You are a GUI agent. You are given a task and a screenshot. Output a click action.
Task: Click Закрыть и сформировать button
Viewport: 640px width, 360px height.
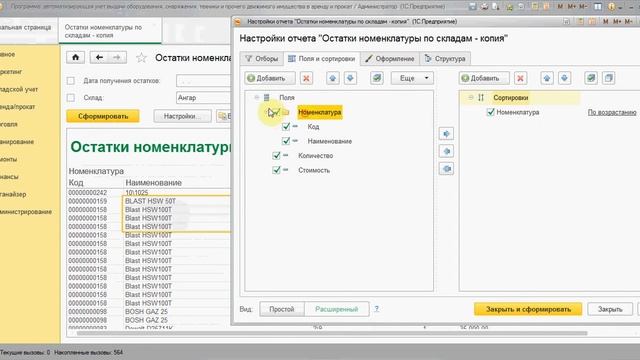pyautogui.click(x=528, y=309)
